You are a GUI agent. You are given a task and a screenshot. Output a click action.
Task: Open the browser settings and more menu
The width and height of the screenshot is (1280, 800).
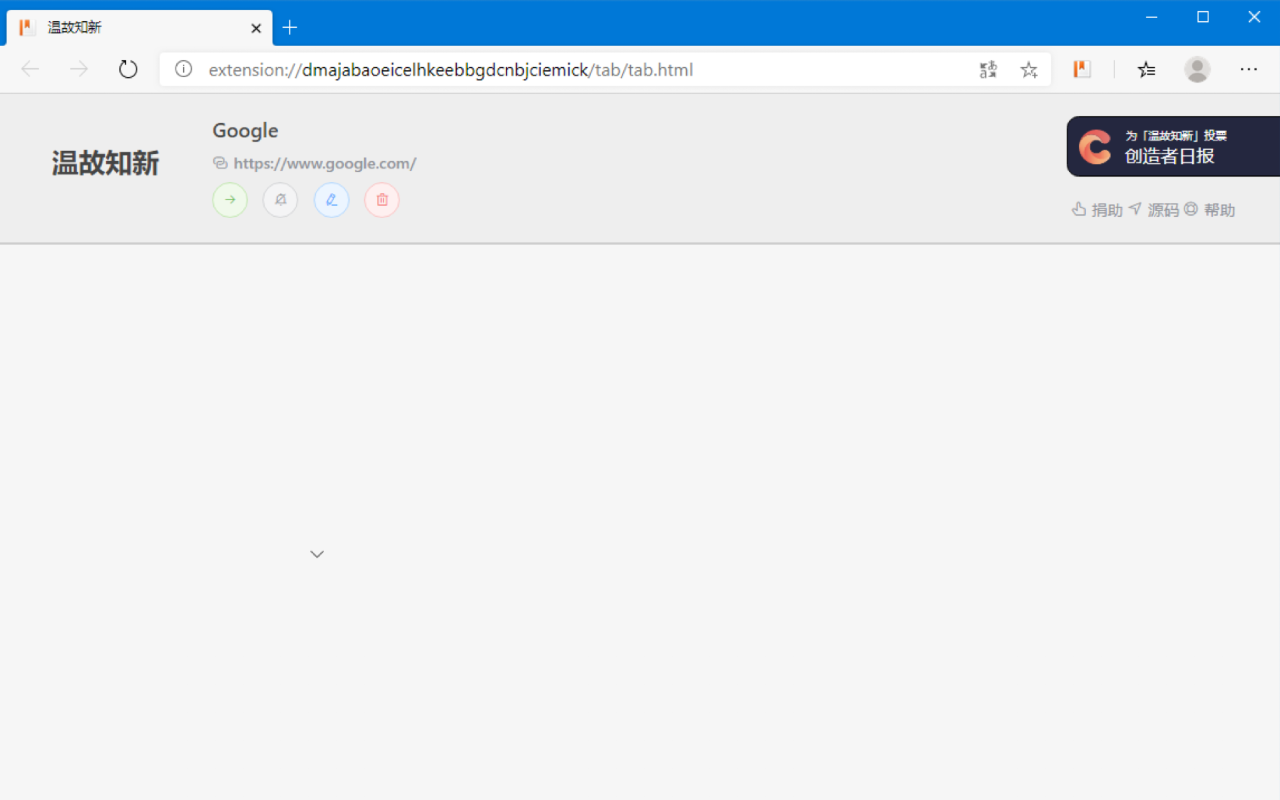1248,69
